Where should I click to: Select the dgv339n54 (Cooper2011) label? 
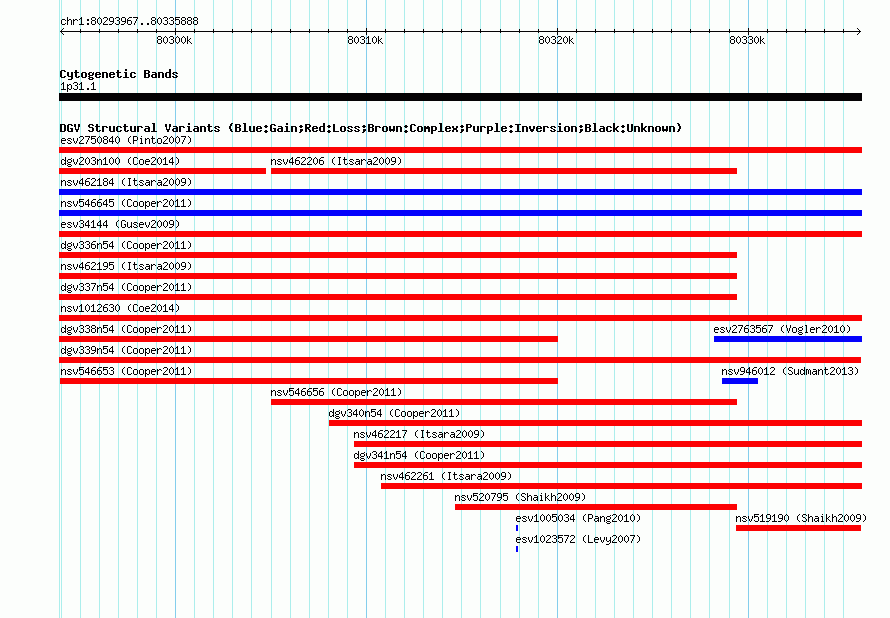point(126,350)
